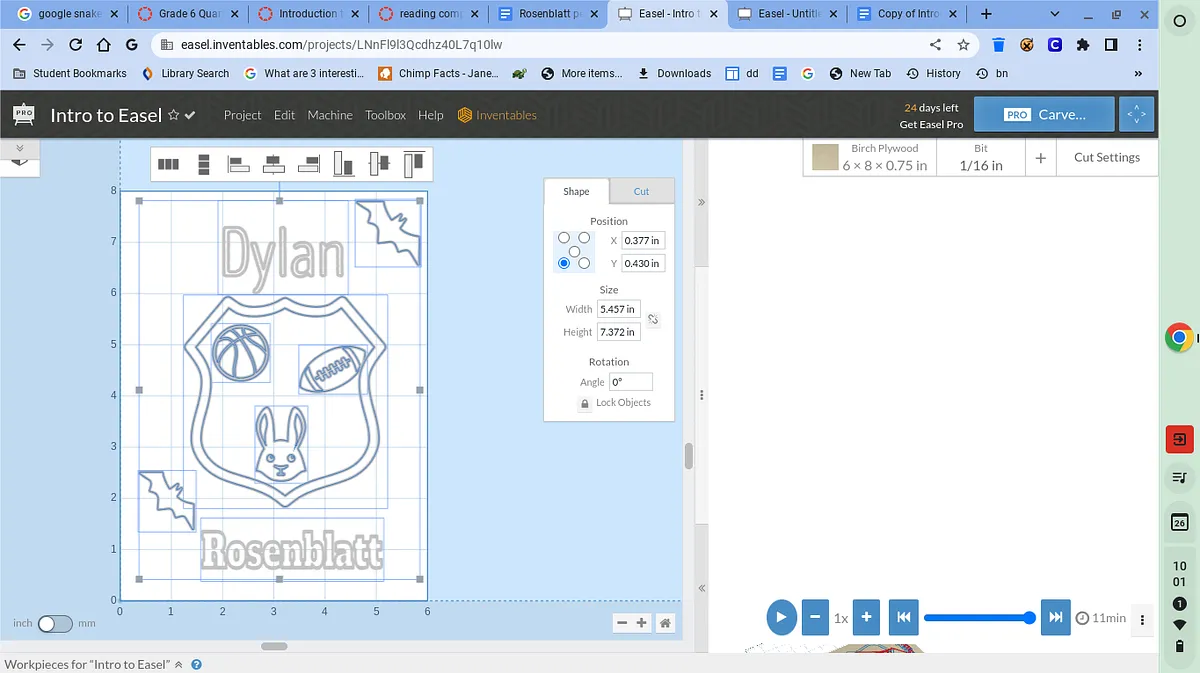Expand the Workpieces for Intro to Easel panel
The height and width of the screenshot is (673, 1200).
(179, 665)
